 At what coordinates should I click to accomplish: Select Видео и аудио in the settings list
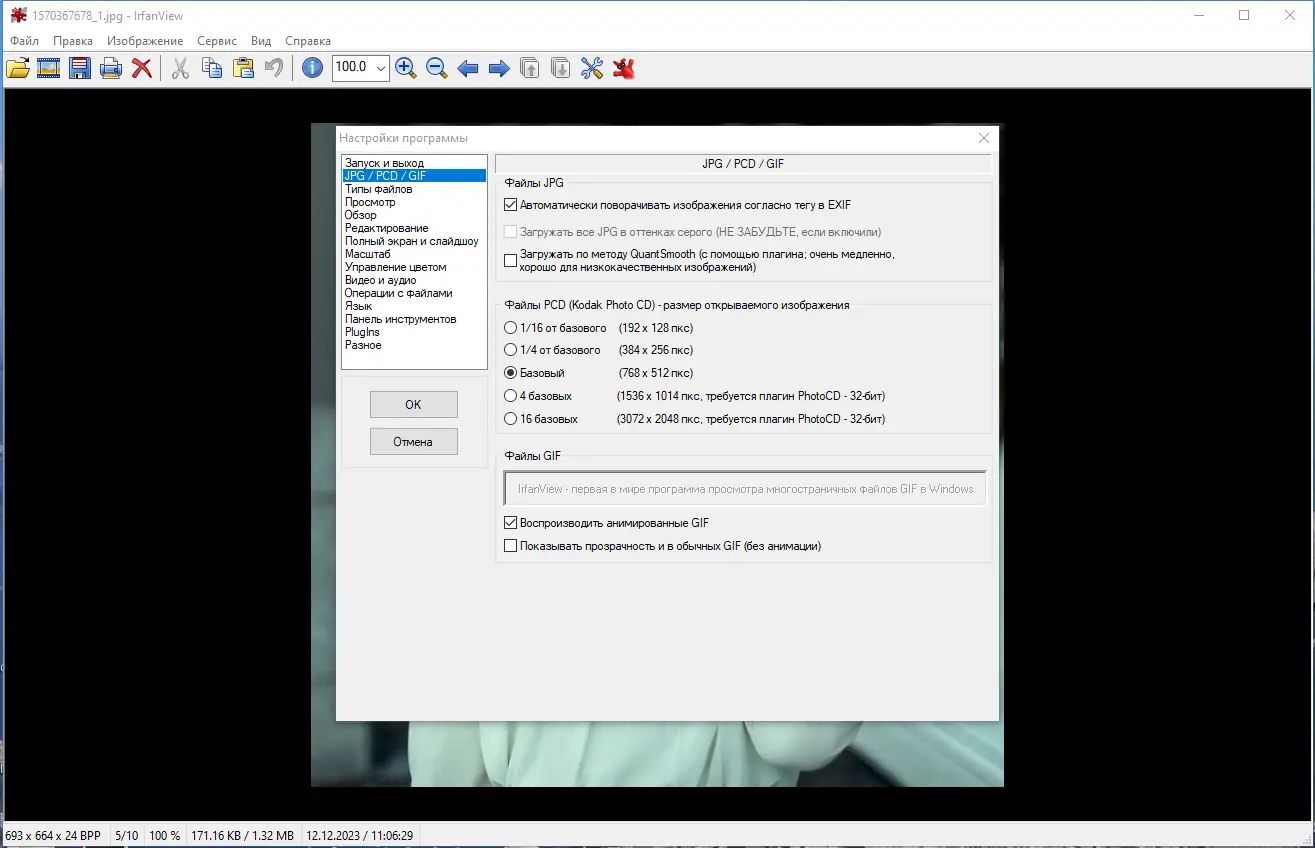[414, 280]
